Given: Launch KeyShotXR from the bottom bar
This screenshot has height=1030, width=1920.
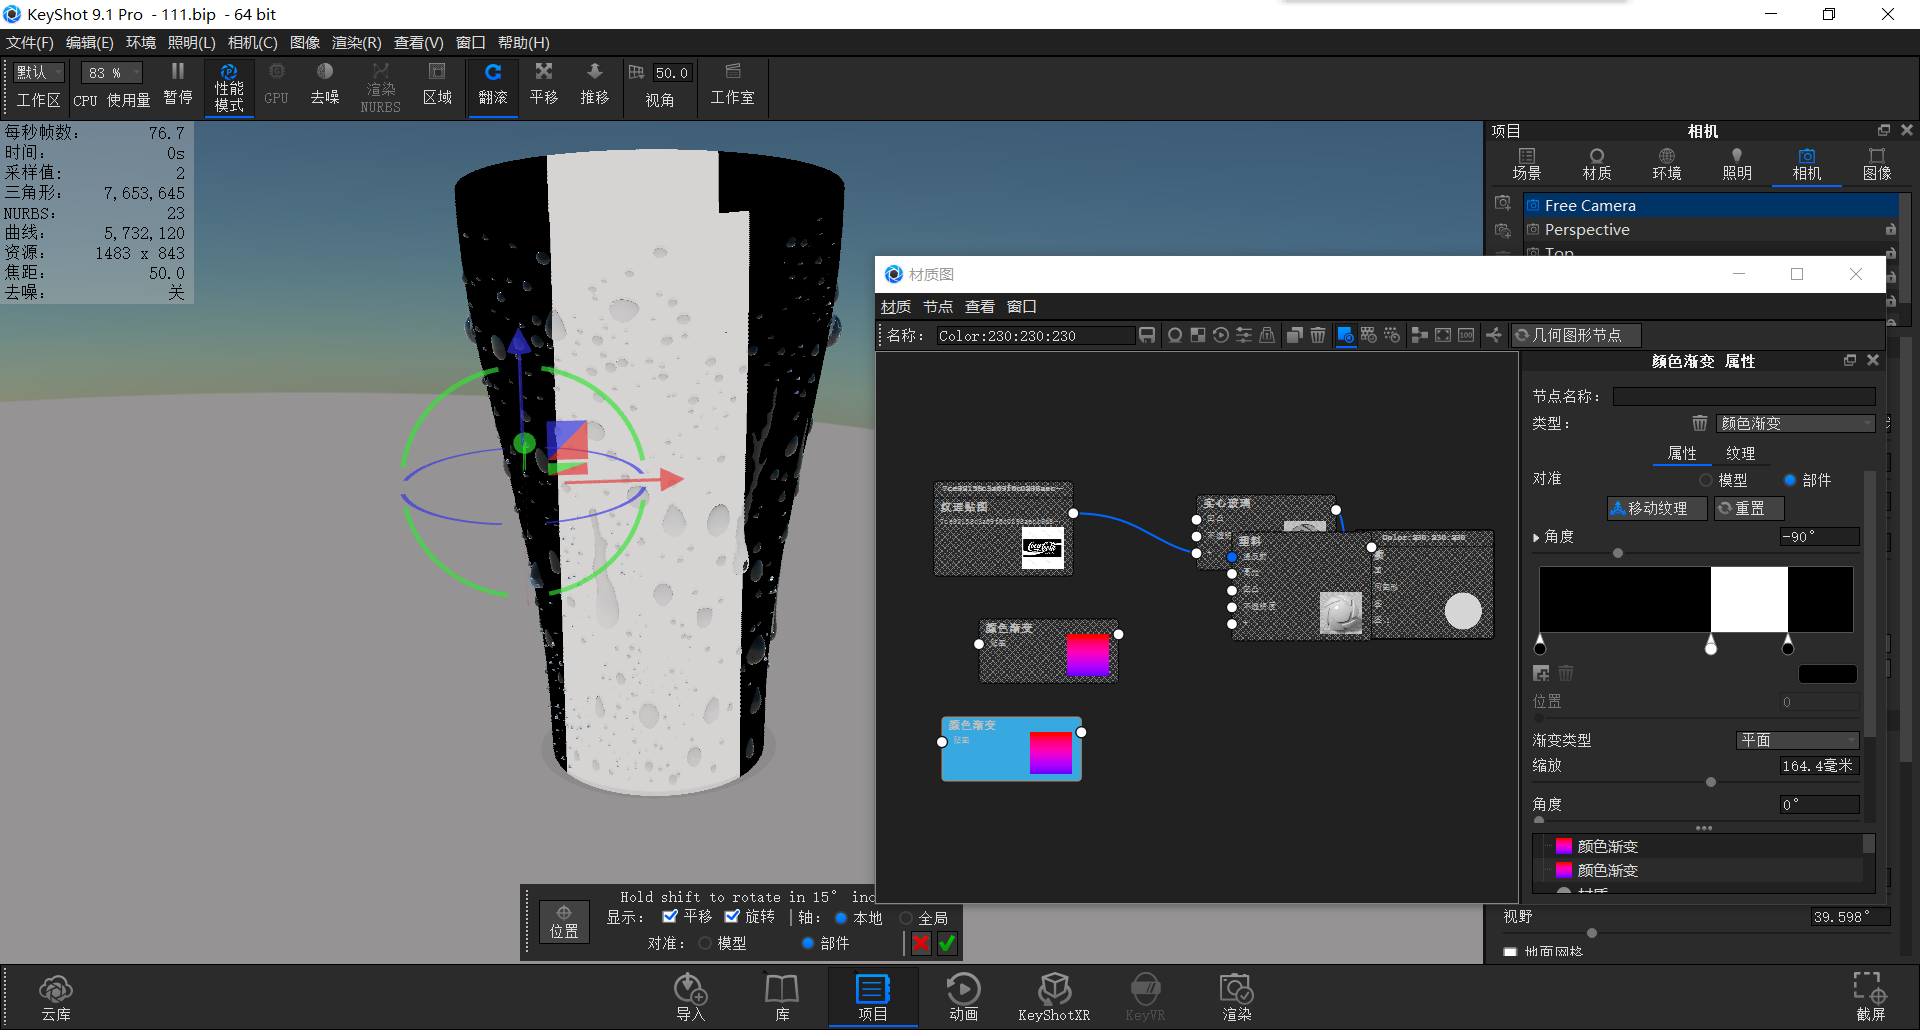Looking at the screenshot, I should click(1054, 995).
